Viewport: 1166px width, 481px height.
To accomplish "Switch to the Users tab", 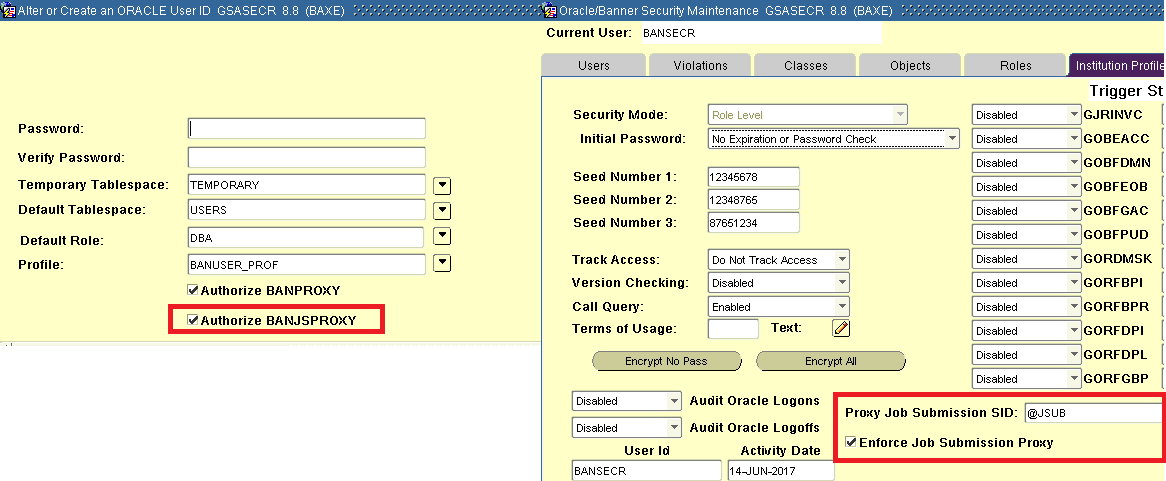I will [x=593, y=65].
